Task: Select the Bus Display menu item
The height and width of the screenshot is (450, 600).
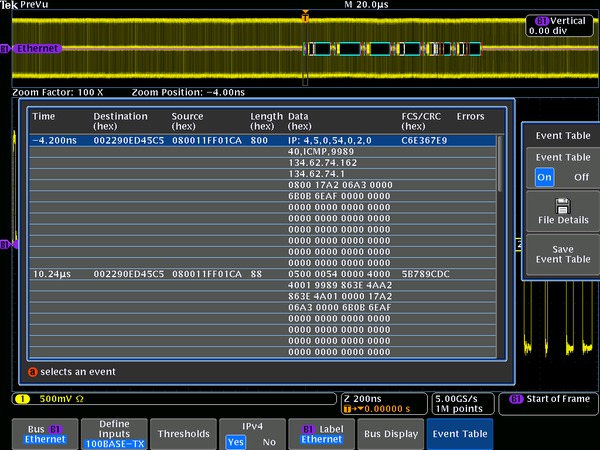Action: coord(390,434)
